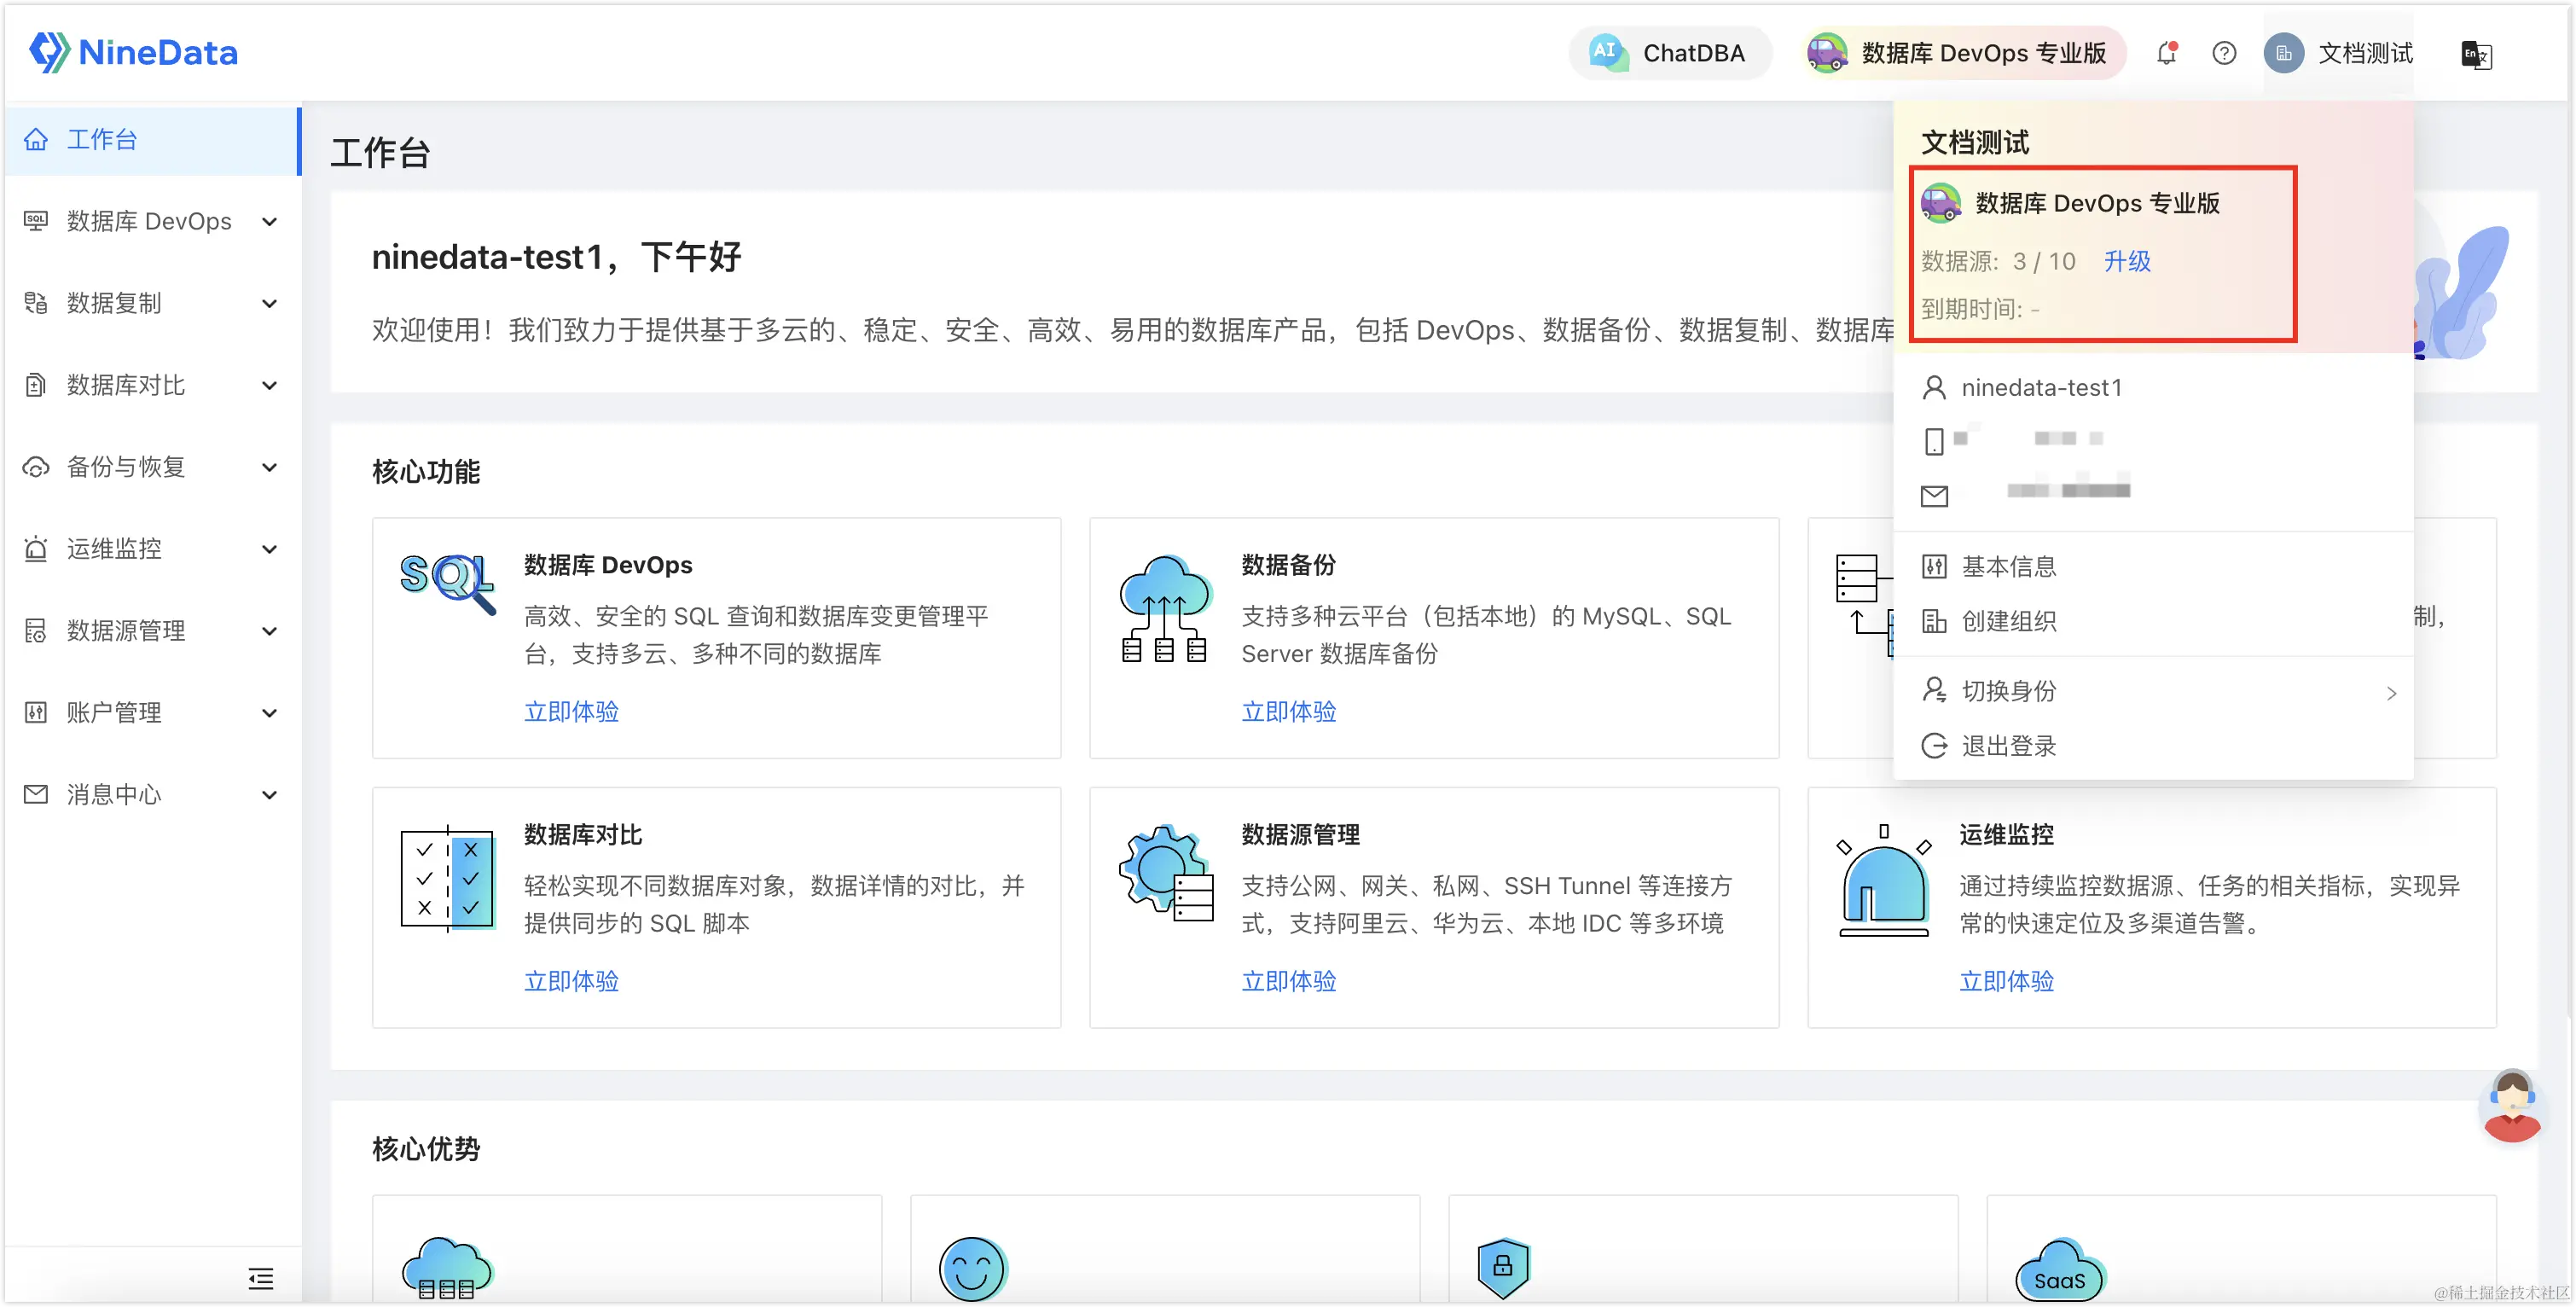Expand 备份与恢复 sidebar chevron
The width and height of the screenshot is (2576, 1307).
[x=269, y=467]
